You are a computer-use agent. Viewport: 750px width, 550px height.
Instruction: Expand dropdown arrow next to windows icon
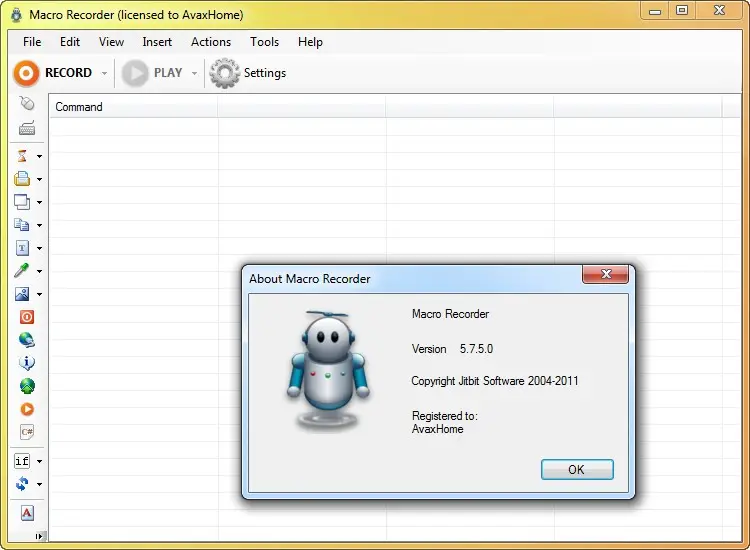[39, 202]
